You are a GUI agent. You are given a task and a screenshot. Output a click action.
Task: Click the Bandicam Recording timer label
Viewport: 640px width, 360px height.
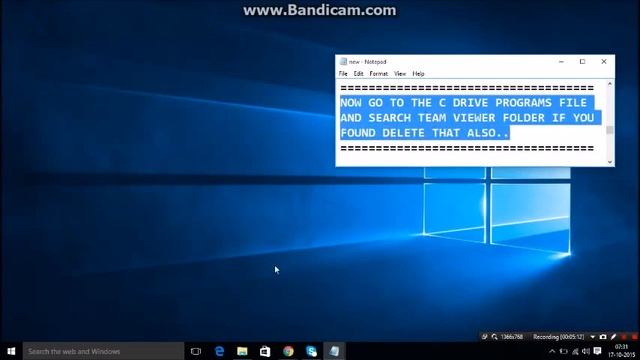tap(558, 337)
